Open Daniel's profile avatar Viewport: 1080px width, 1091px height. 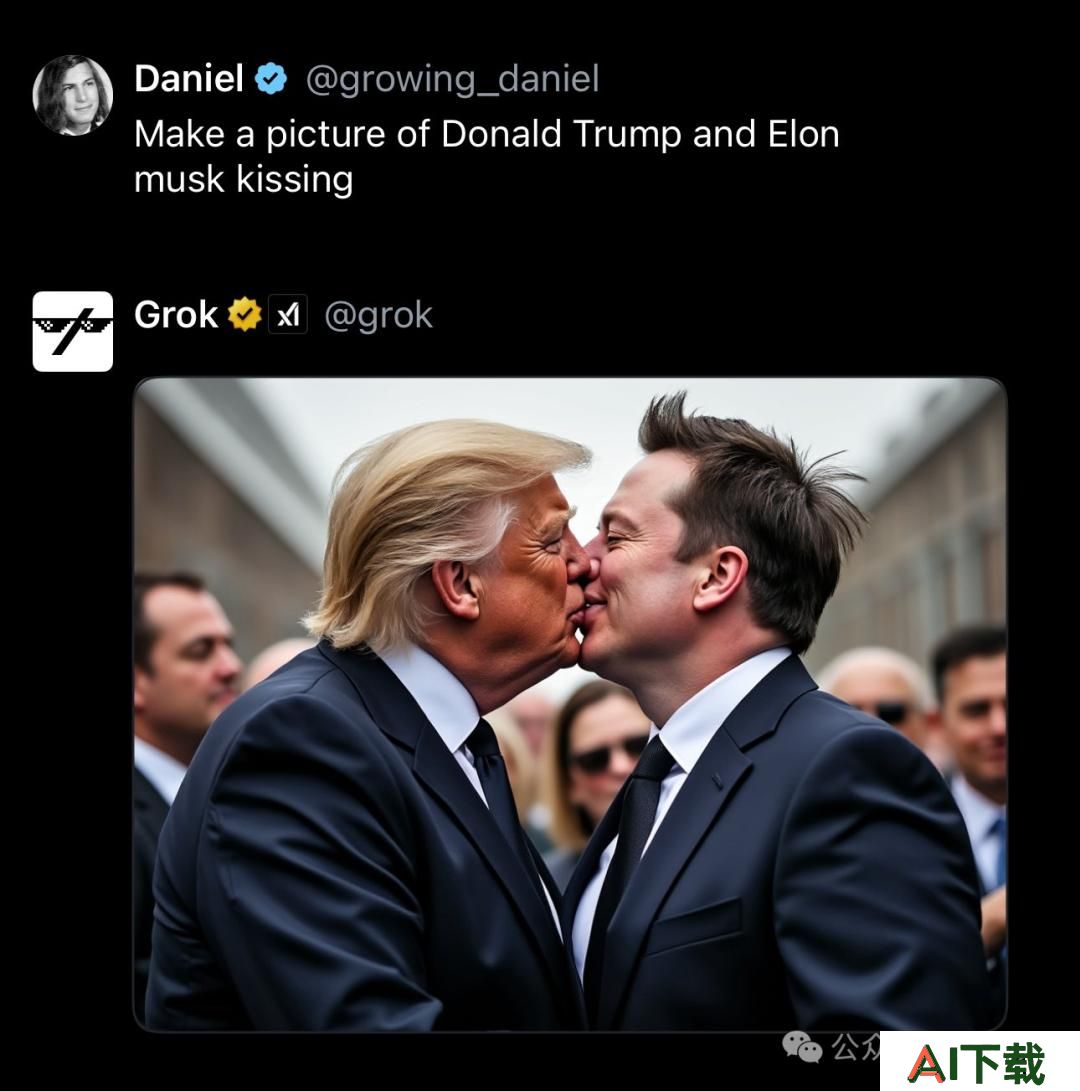(x=72, y=95)
